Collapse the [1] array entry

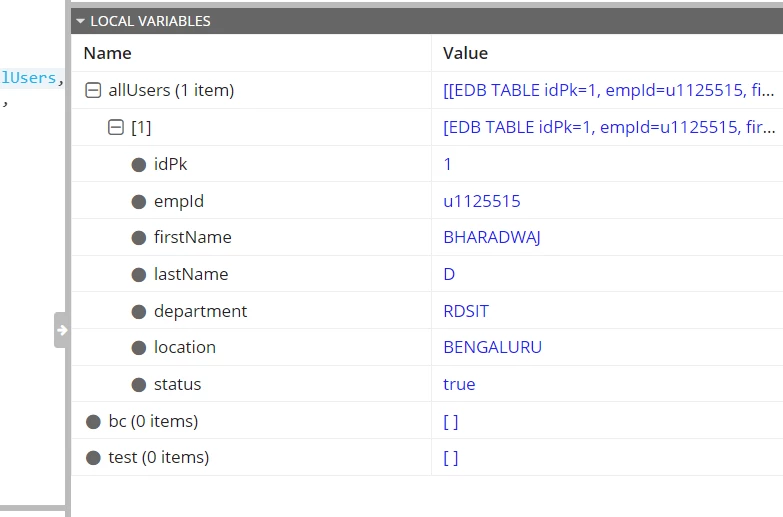coord(116,127)
